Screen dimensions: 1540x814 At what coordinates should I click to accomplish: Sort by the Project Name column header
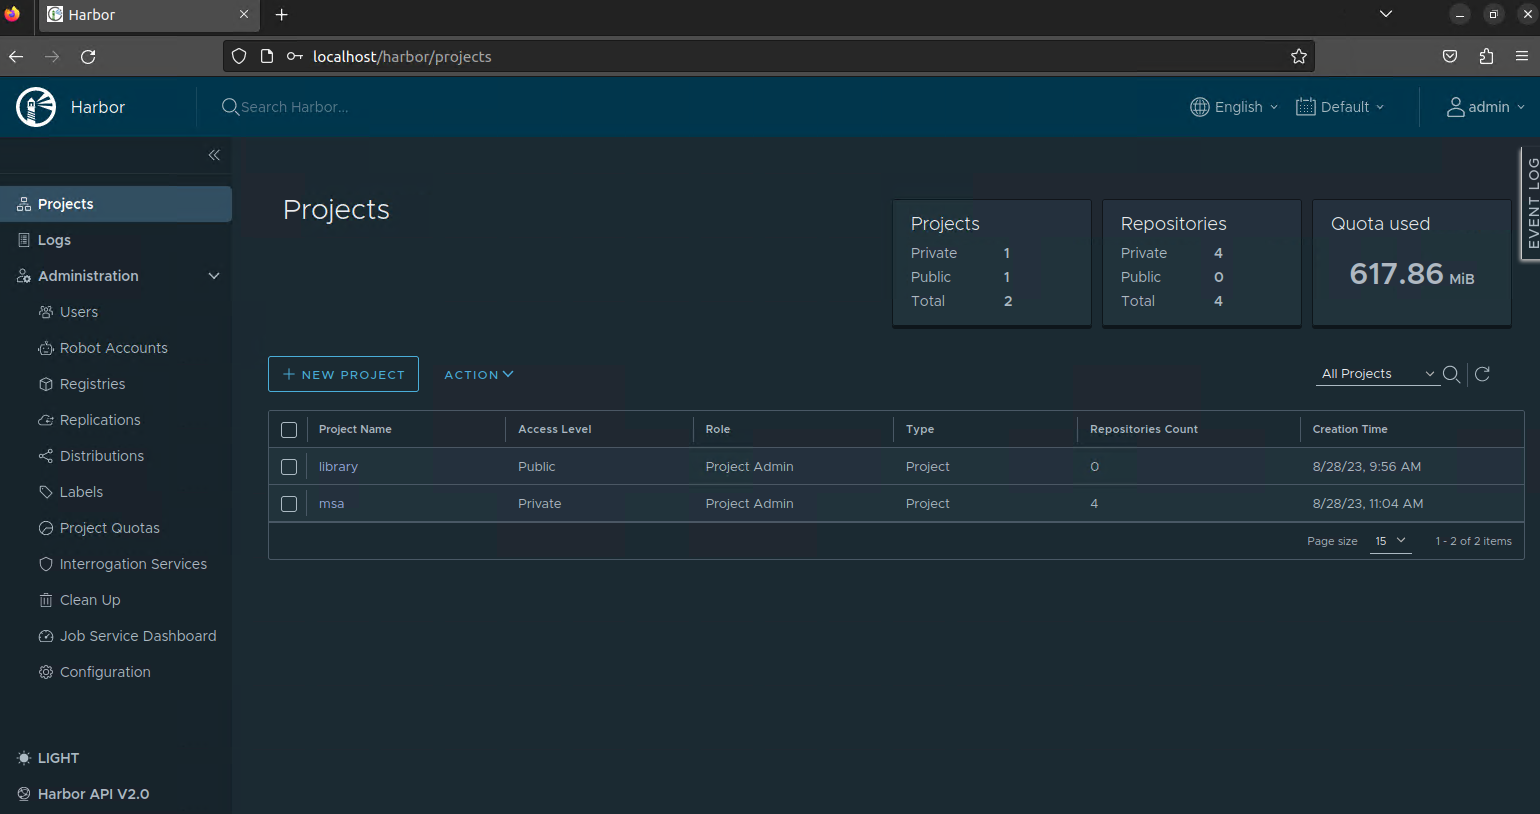(x=355, y=429)
